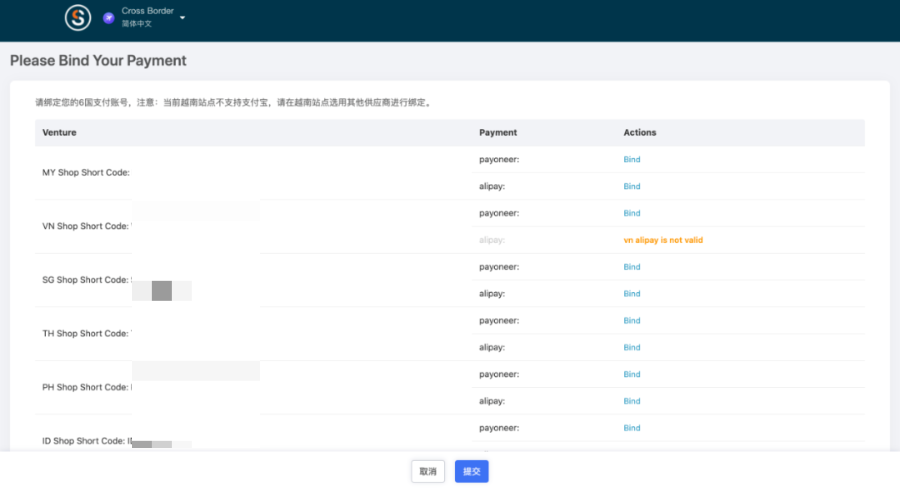Click 'payoneer:' label in TH row
The width and height of the screenshot is (900, 491).
pyautogui.click(x=499, y=320)
